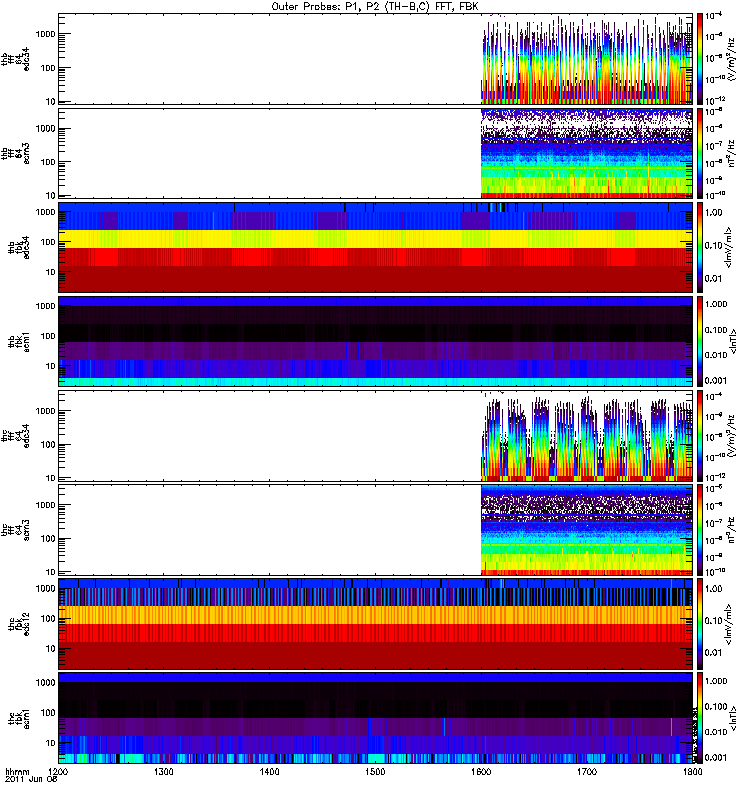
Task: Click the "2011 Jun 08" date label
Action: tap(31, 780)
